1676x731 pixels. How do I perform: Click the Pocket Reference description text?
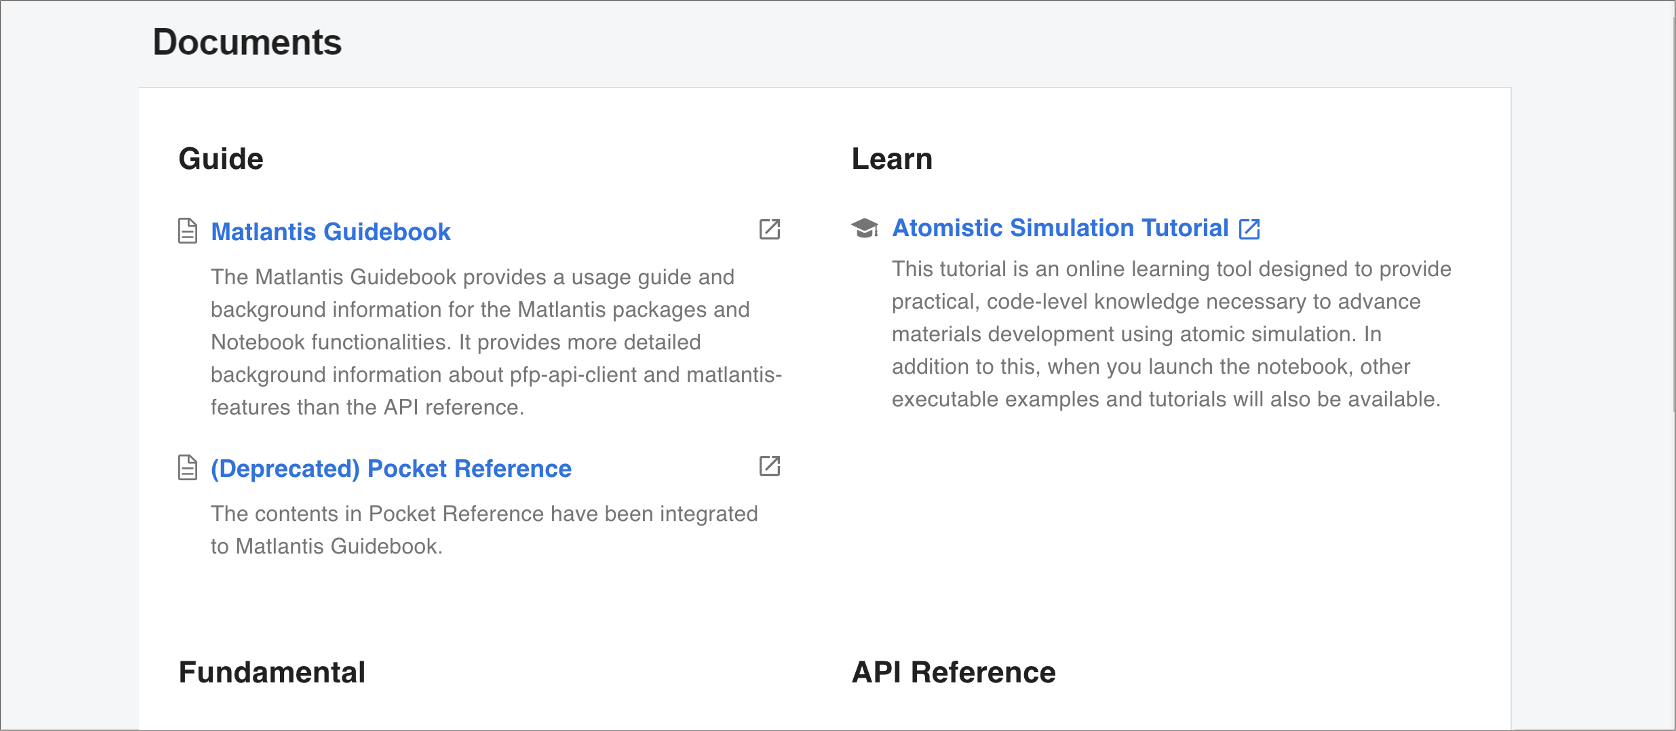(484, 530)
